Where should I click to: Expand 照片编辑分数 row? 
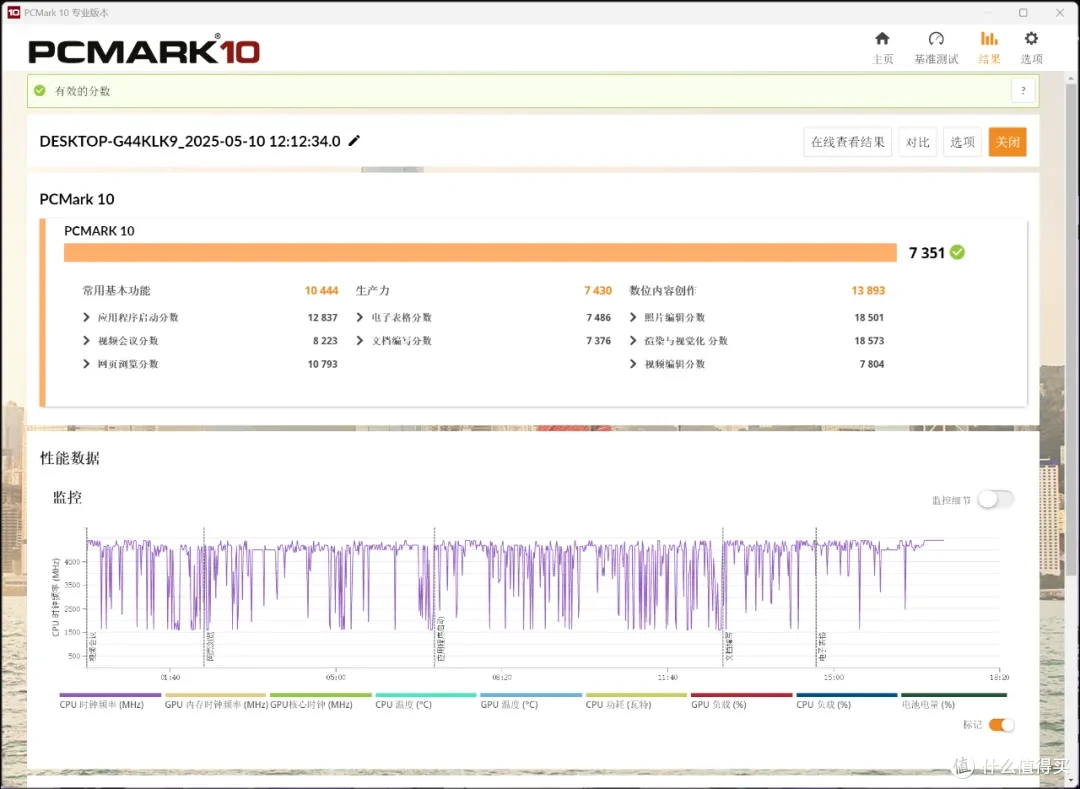[x=633, y=317]
